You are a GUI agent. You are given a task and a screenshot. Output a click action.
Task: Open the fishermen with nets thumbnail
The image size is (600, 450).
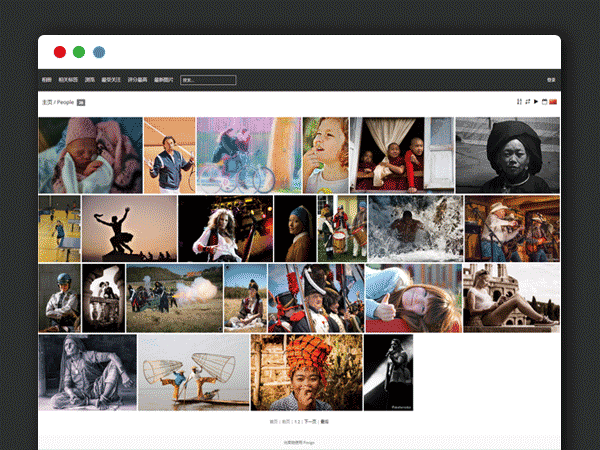pos(193,372)
